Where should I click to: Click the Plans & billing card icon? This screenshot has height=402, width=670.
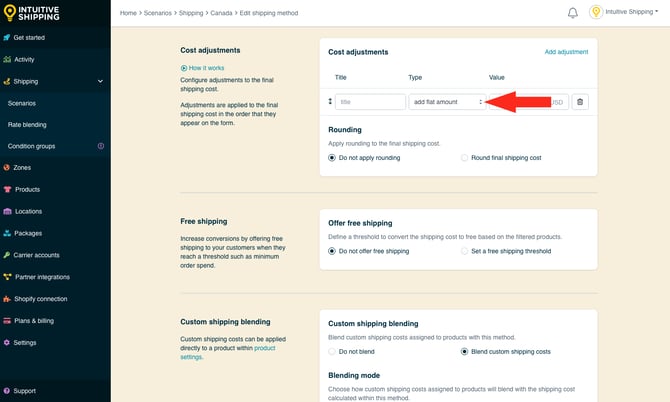[x=7, y=320]
